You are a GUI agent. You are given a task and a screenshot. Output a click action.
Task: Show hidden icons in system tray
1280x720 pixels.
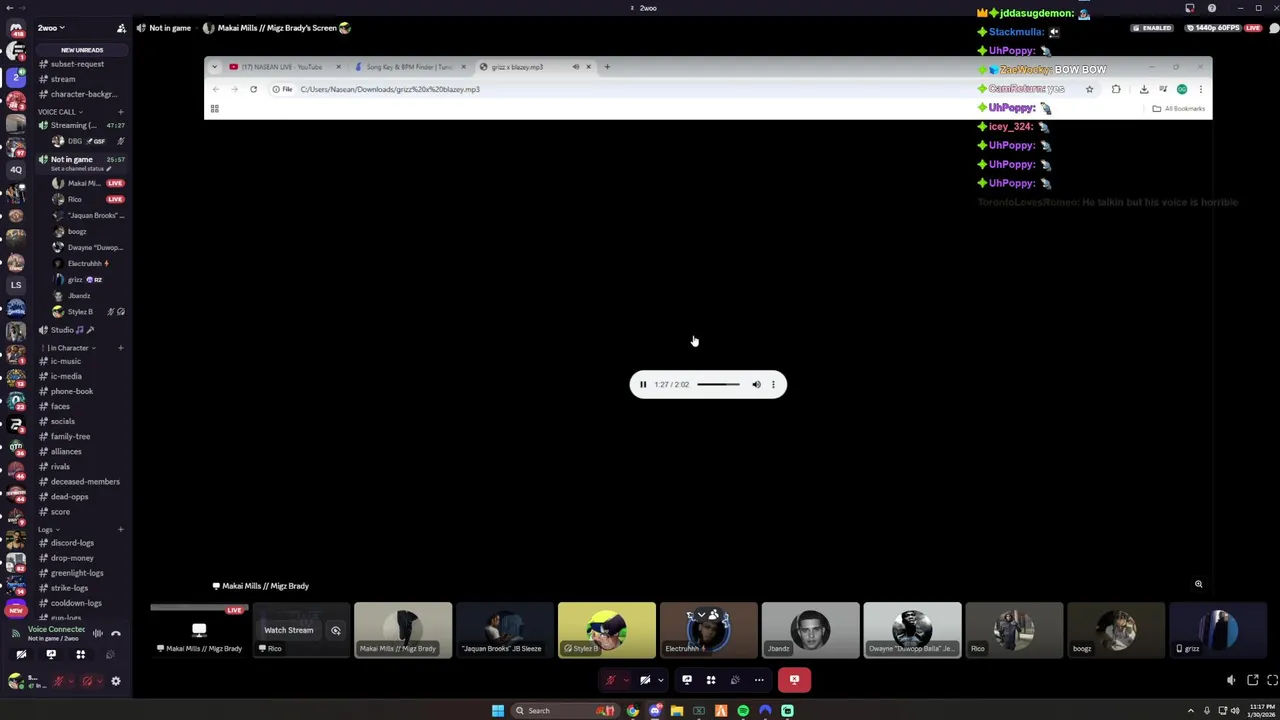click(1190, 711)
